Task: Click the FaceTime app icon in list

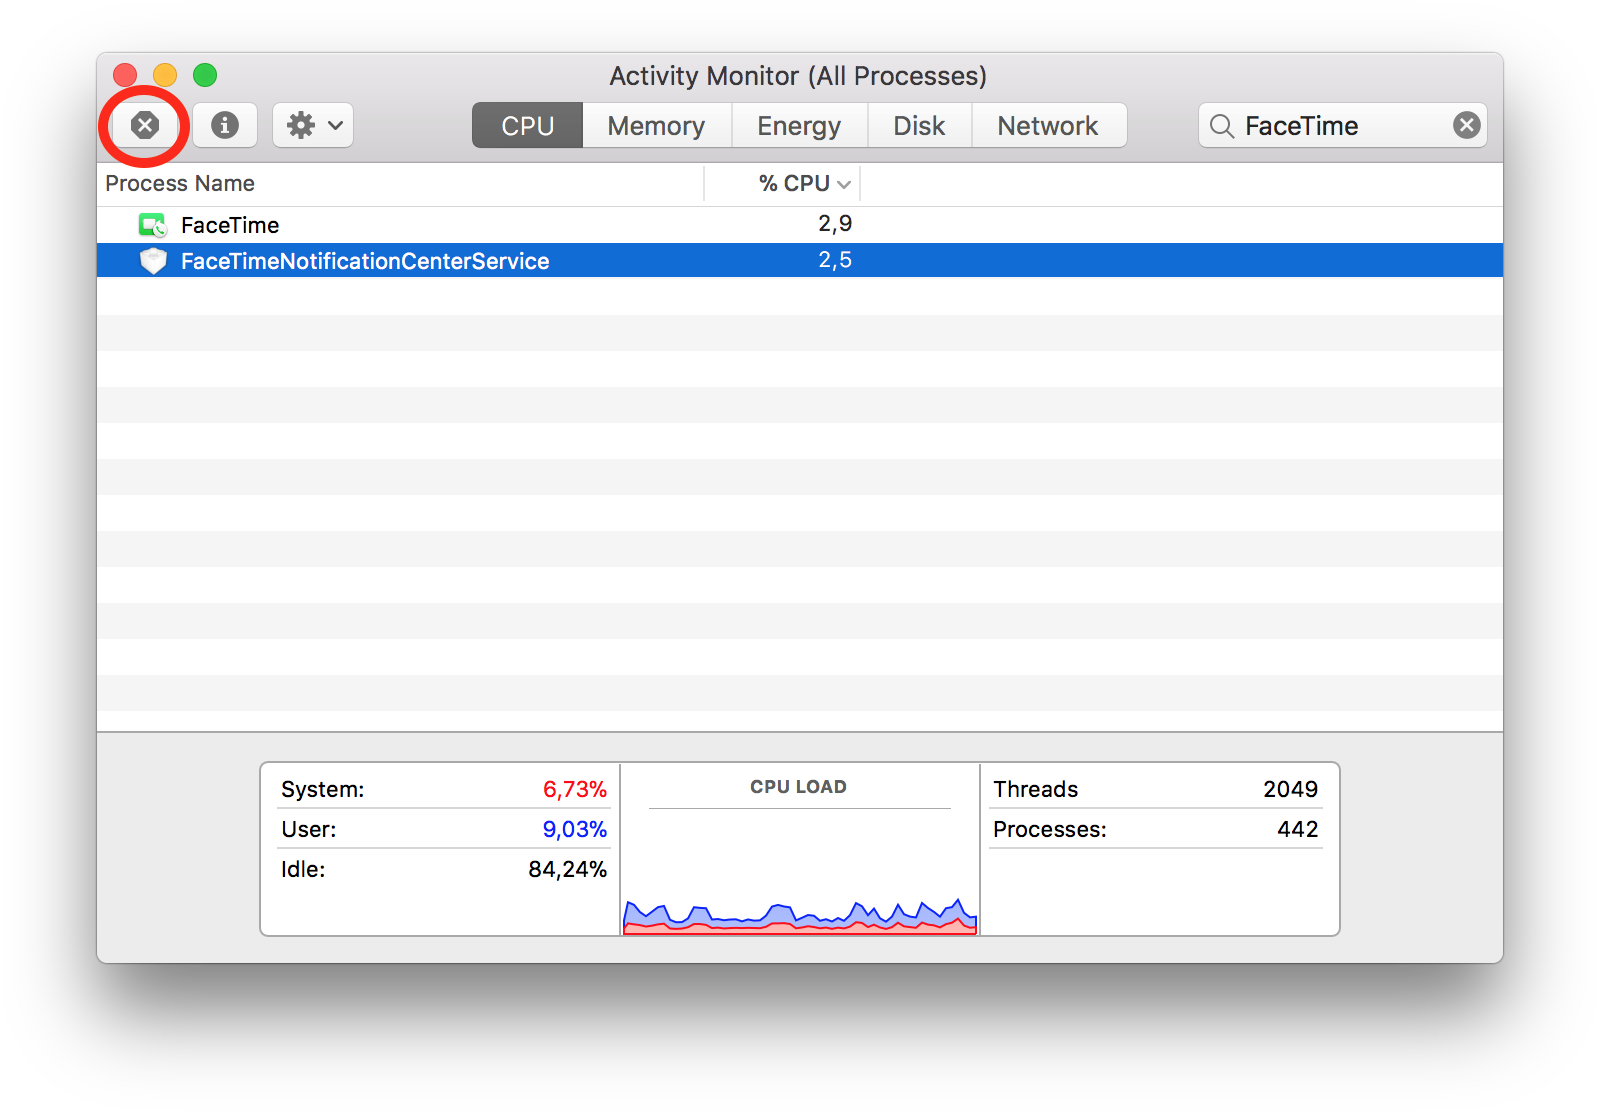Action: coord(152,225)
